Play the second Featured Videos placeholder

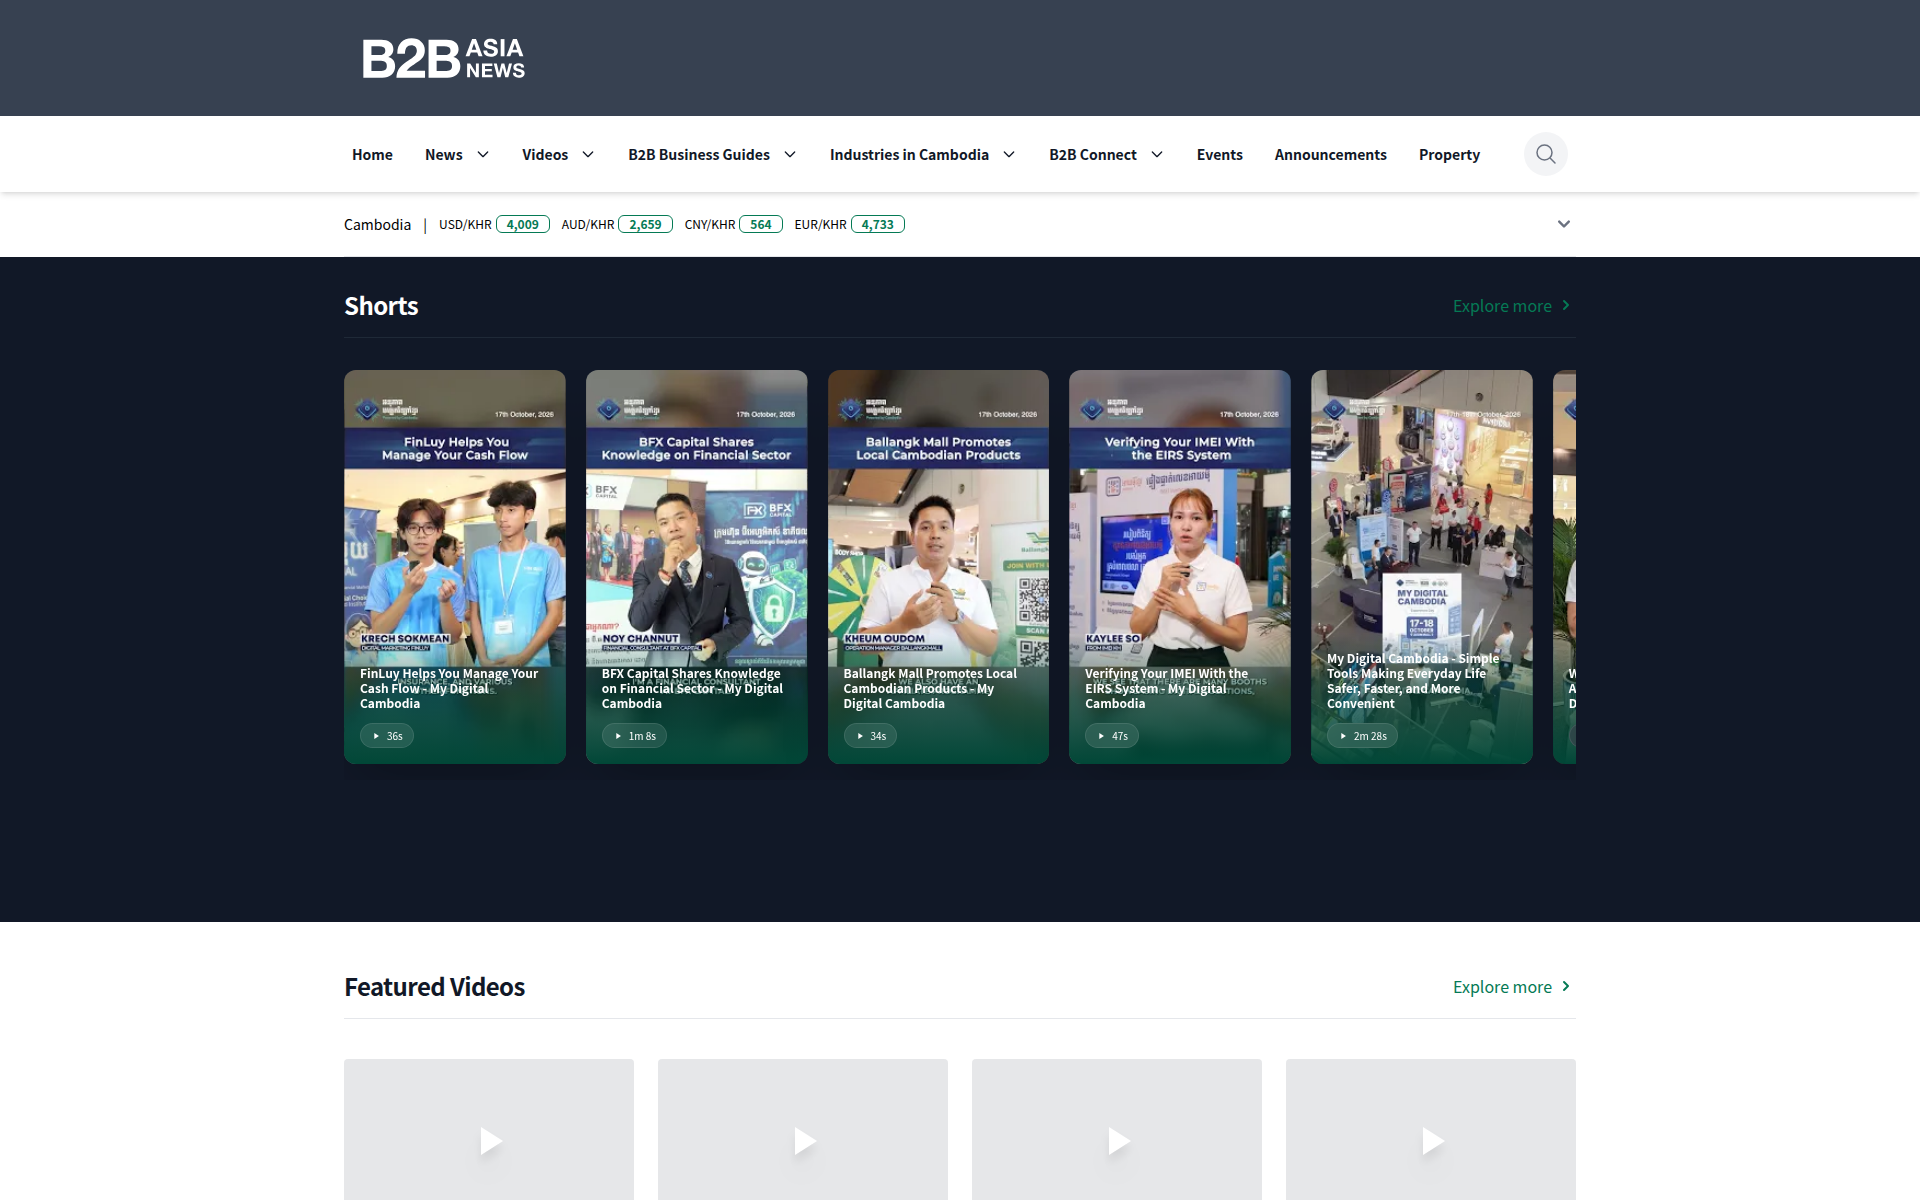pyautogui.click(x=803, y=1140)
